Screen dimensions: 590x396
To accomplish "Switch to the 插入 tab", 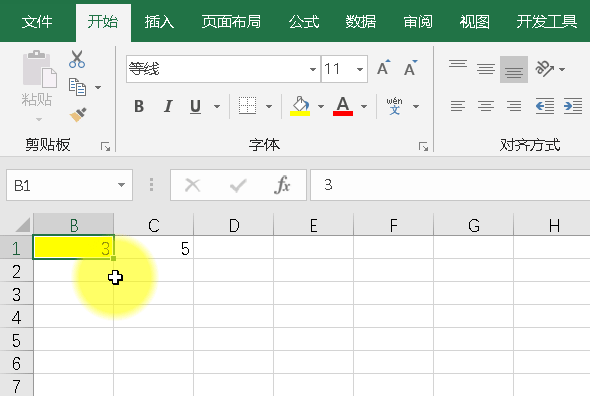I will point(159,22).
